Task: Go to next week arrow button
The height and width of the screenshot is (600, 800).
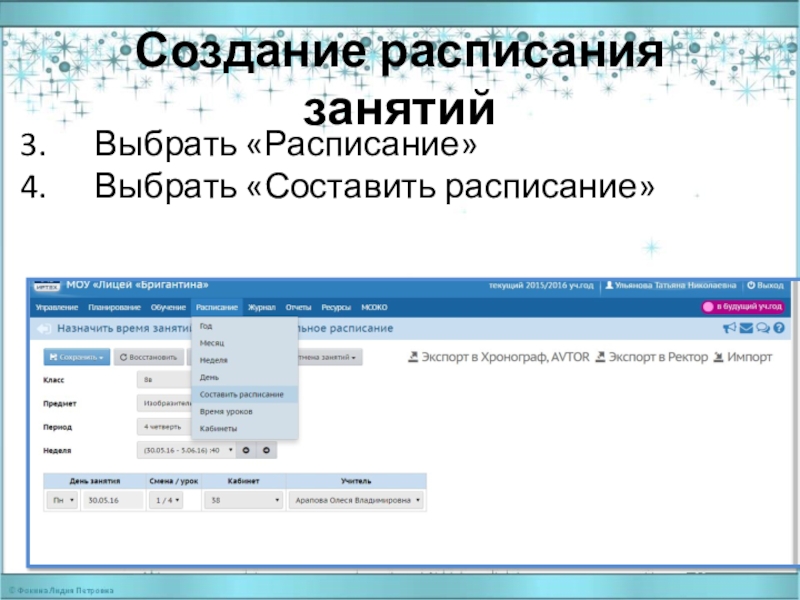Action: tap(268, 450)
